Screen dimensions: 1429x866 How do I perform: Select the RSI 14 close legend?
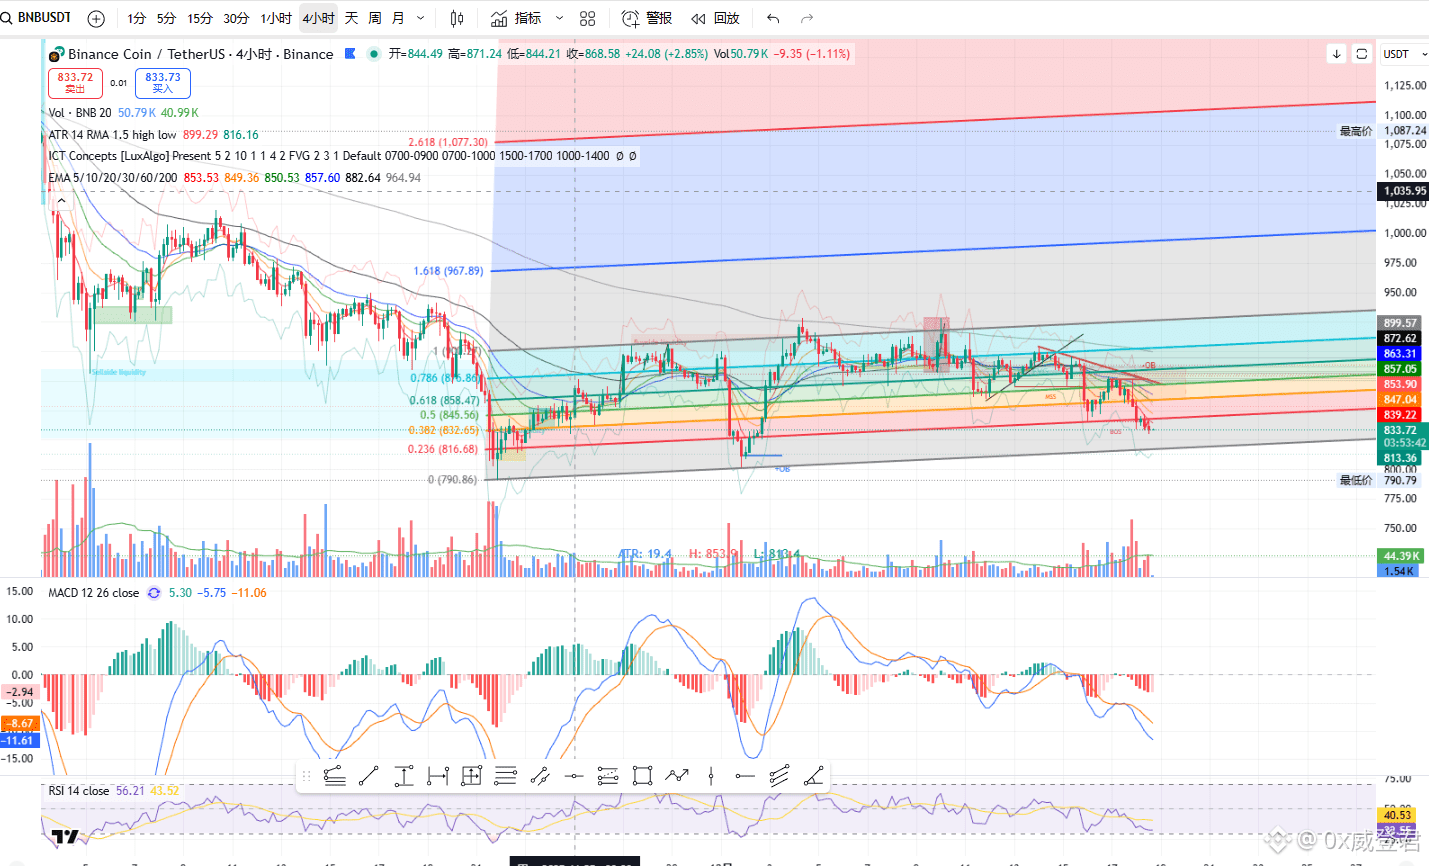[79, 791]
